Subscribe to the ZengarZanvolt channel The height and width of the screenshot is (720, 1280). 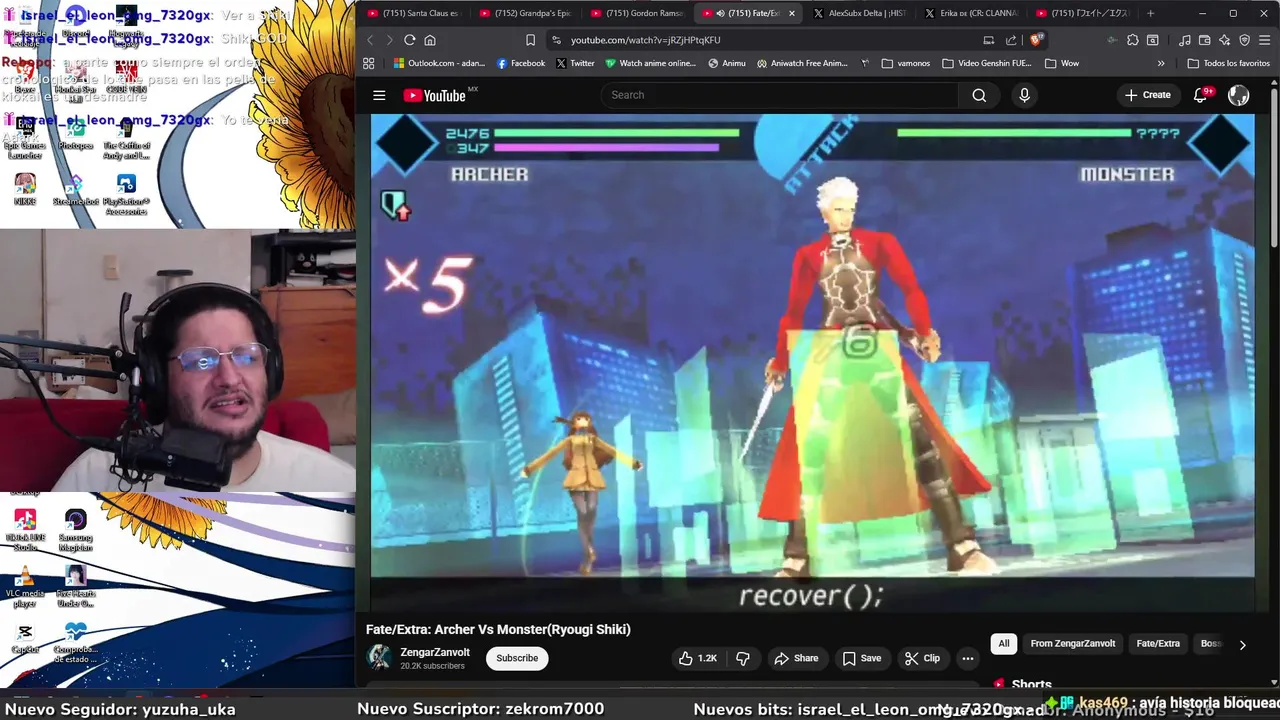coord(517,658)
